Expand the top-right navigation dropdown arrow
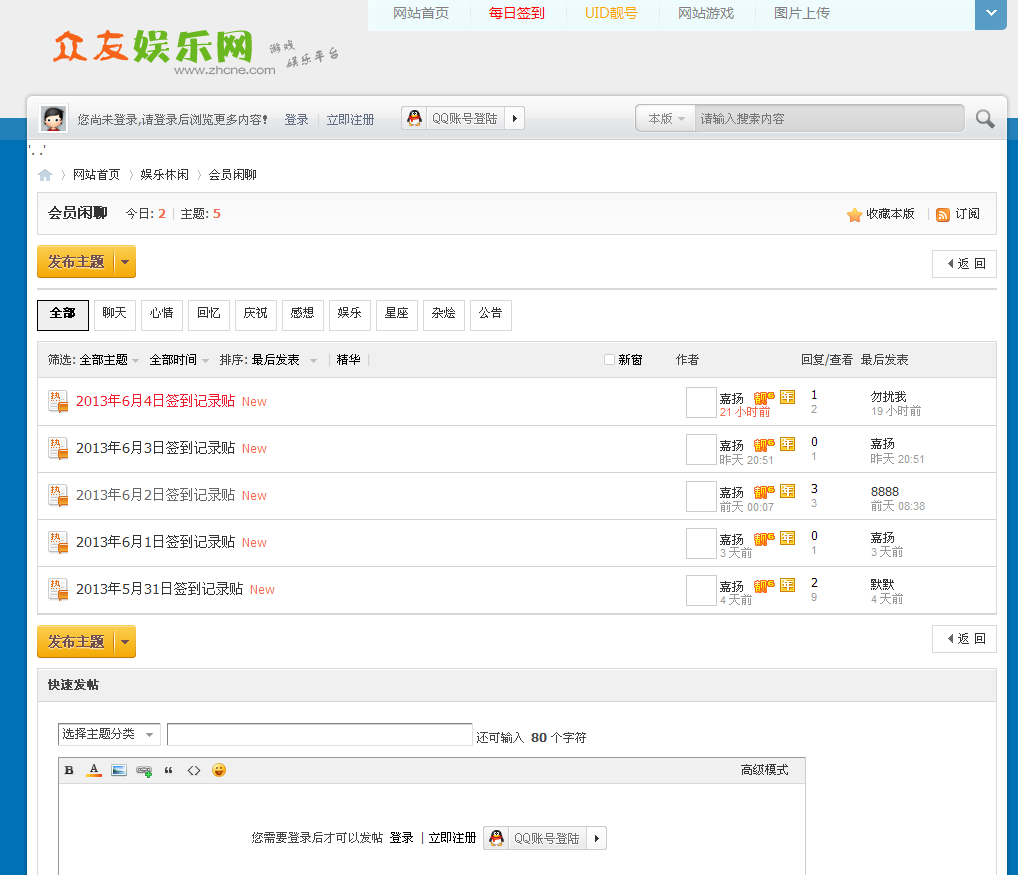The width and height of the screenshot is (1018, 875). 990,14
